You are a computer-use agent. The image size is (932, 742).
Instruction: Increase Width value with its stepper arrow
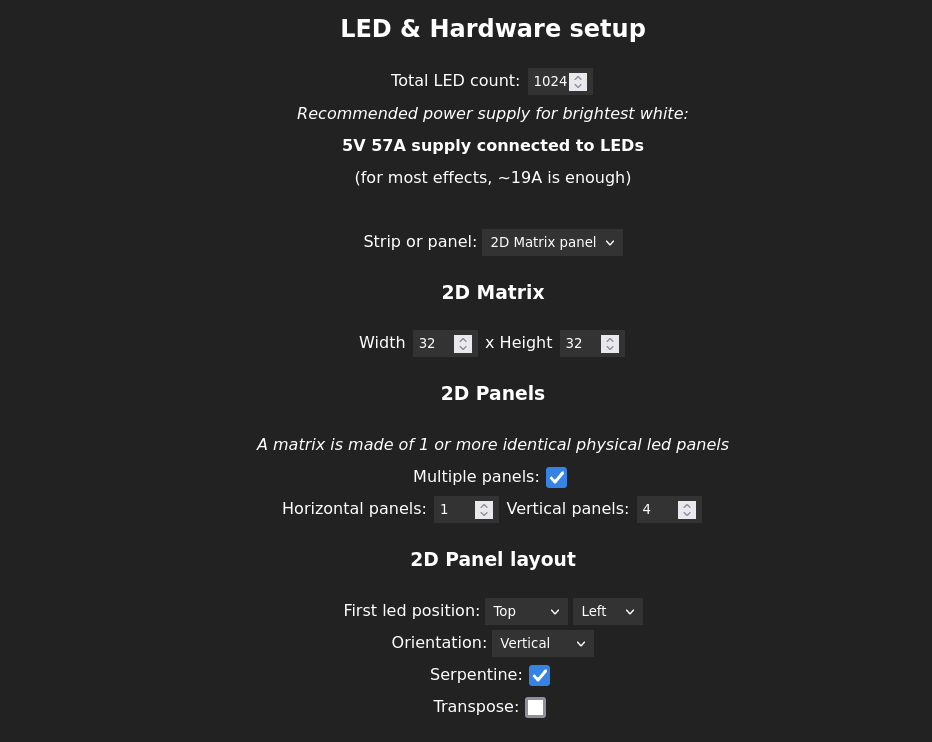tap(462, 339)
